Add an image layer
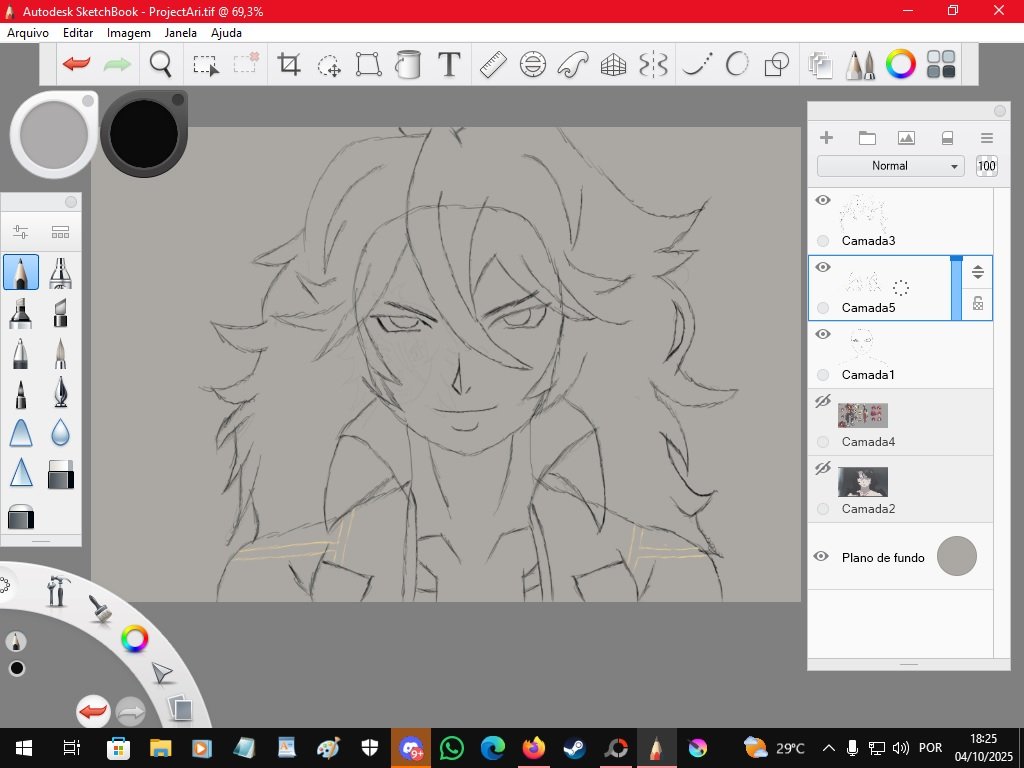Viewport: 1024px width, 768px height. point(906,138)
